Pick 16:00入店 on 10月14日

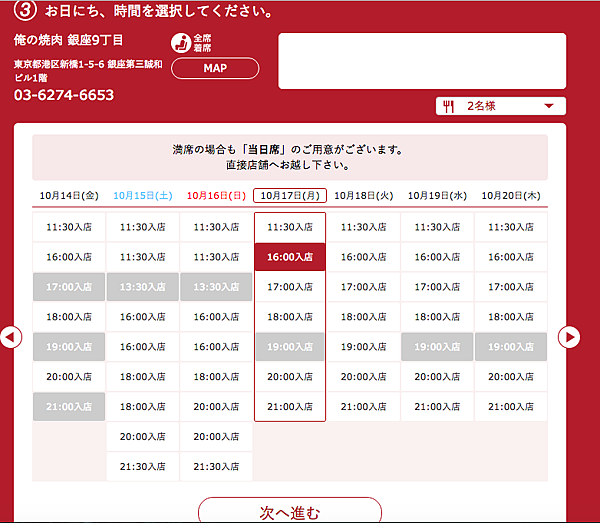tap(69, 257)
